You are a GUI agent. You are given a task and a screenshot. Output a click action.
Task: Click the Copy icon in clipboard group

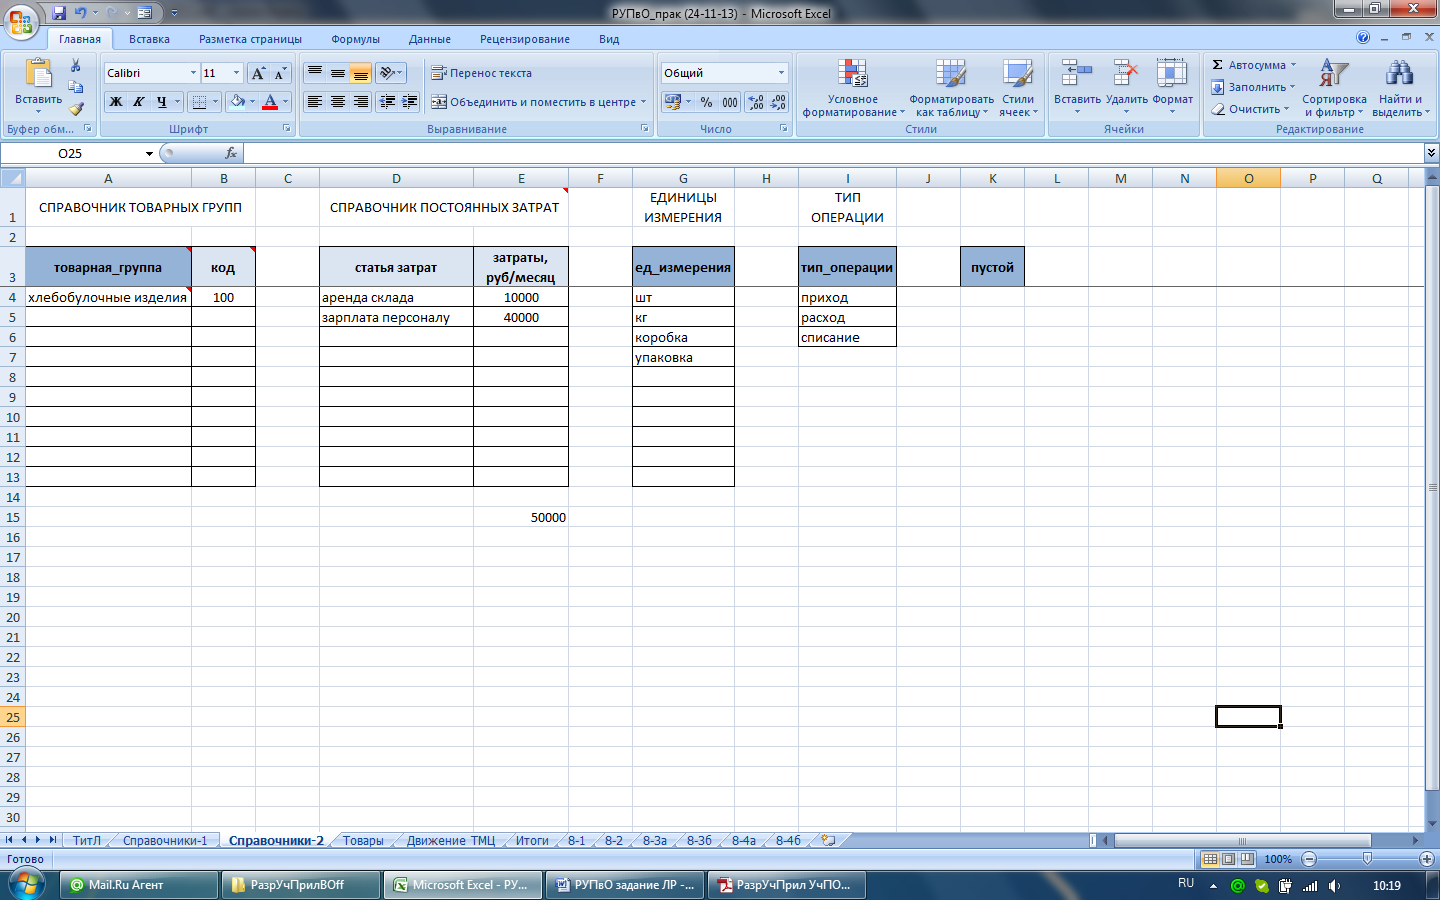click(76, 87)
